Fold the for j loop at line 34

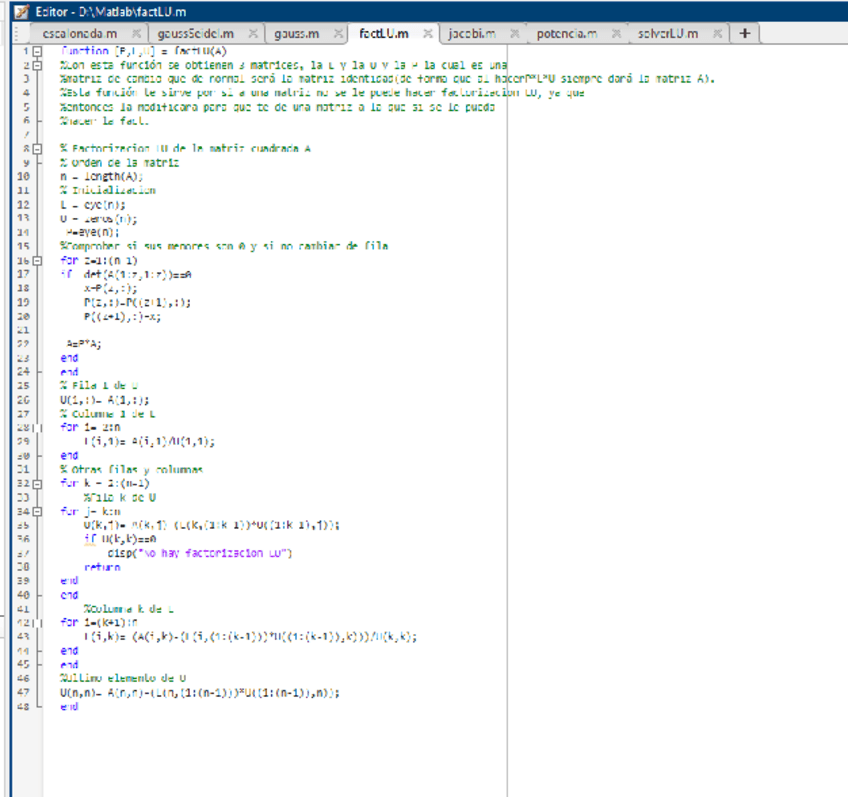37,511
